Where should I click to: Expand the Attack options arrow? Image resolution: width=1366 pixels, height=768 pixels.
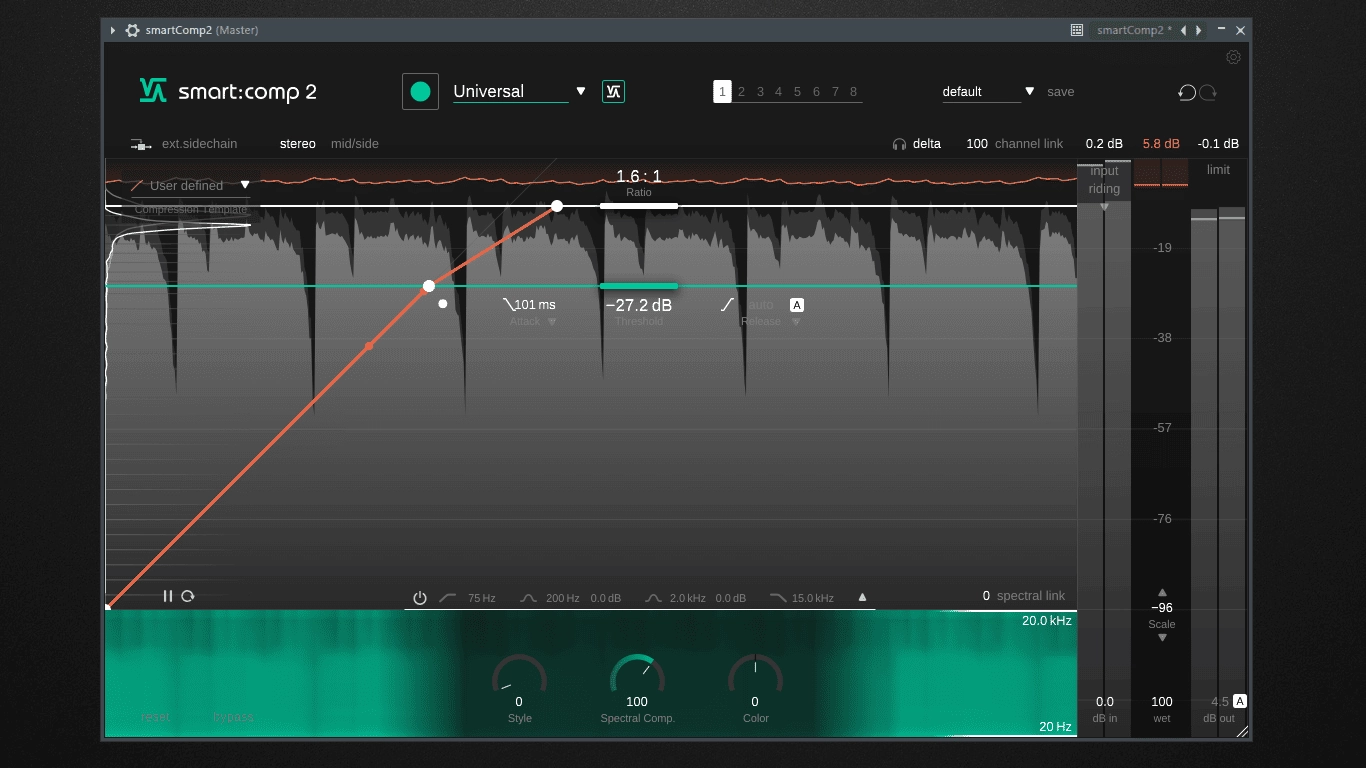point(552,322)
